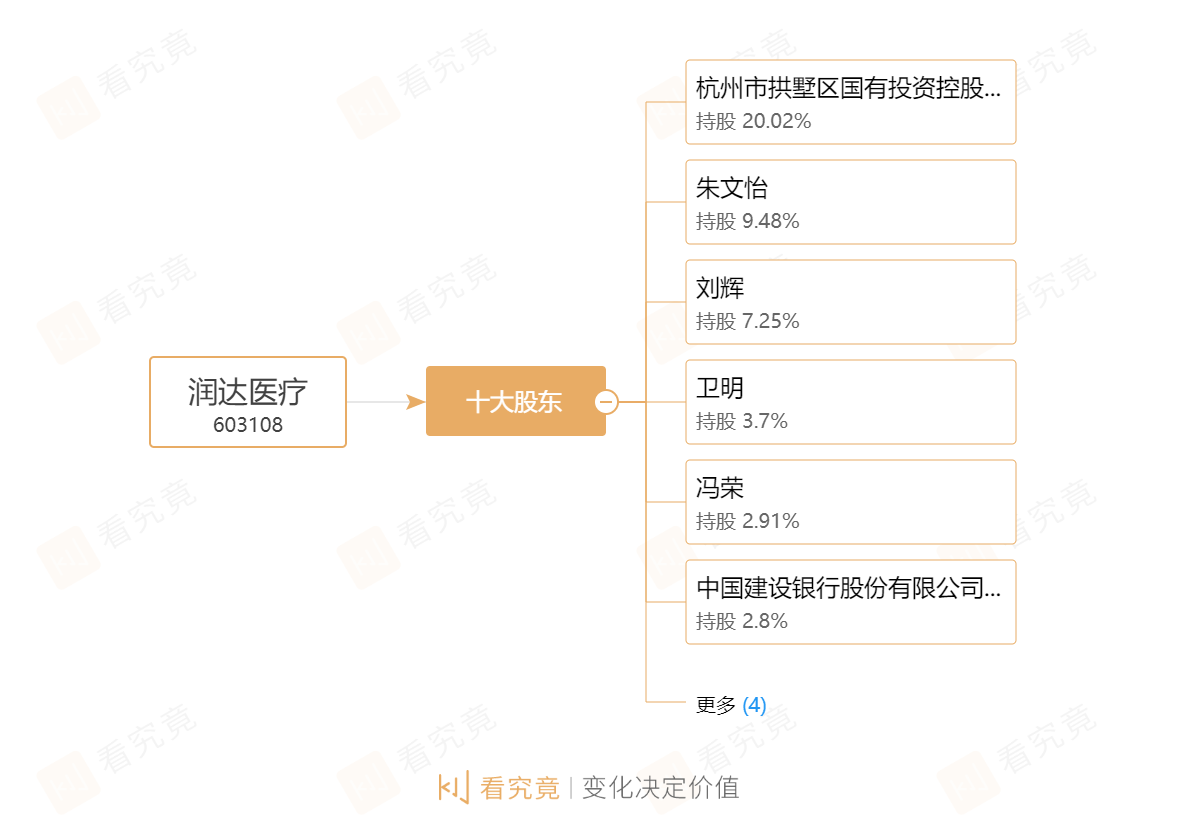Expand the 更多 (4) shareholders link
Viewport: 1178px width, 830px height.
coord(731,705)
